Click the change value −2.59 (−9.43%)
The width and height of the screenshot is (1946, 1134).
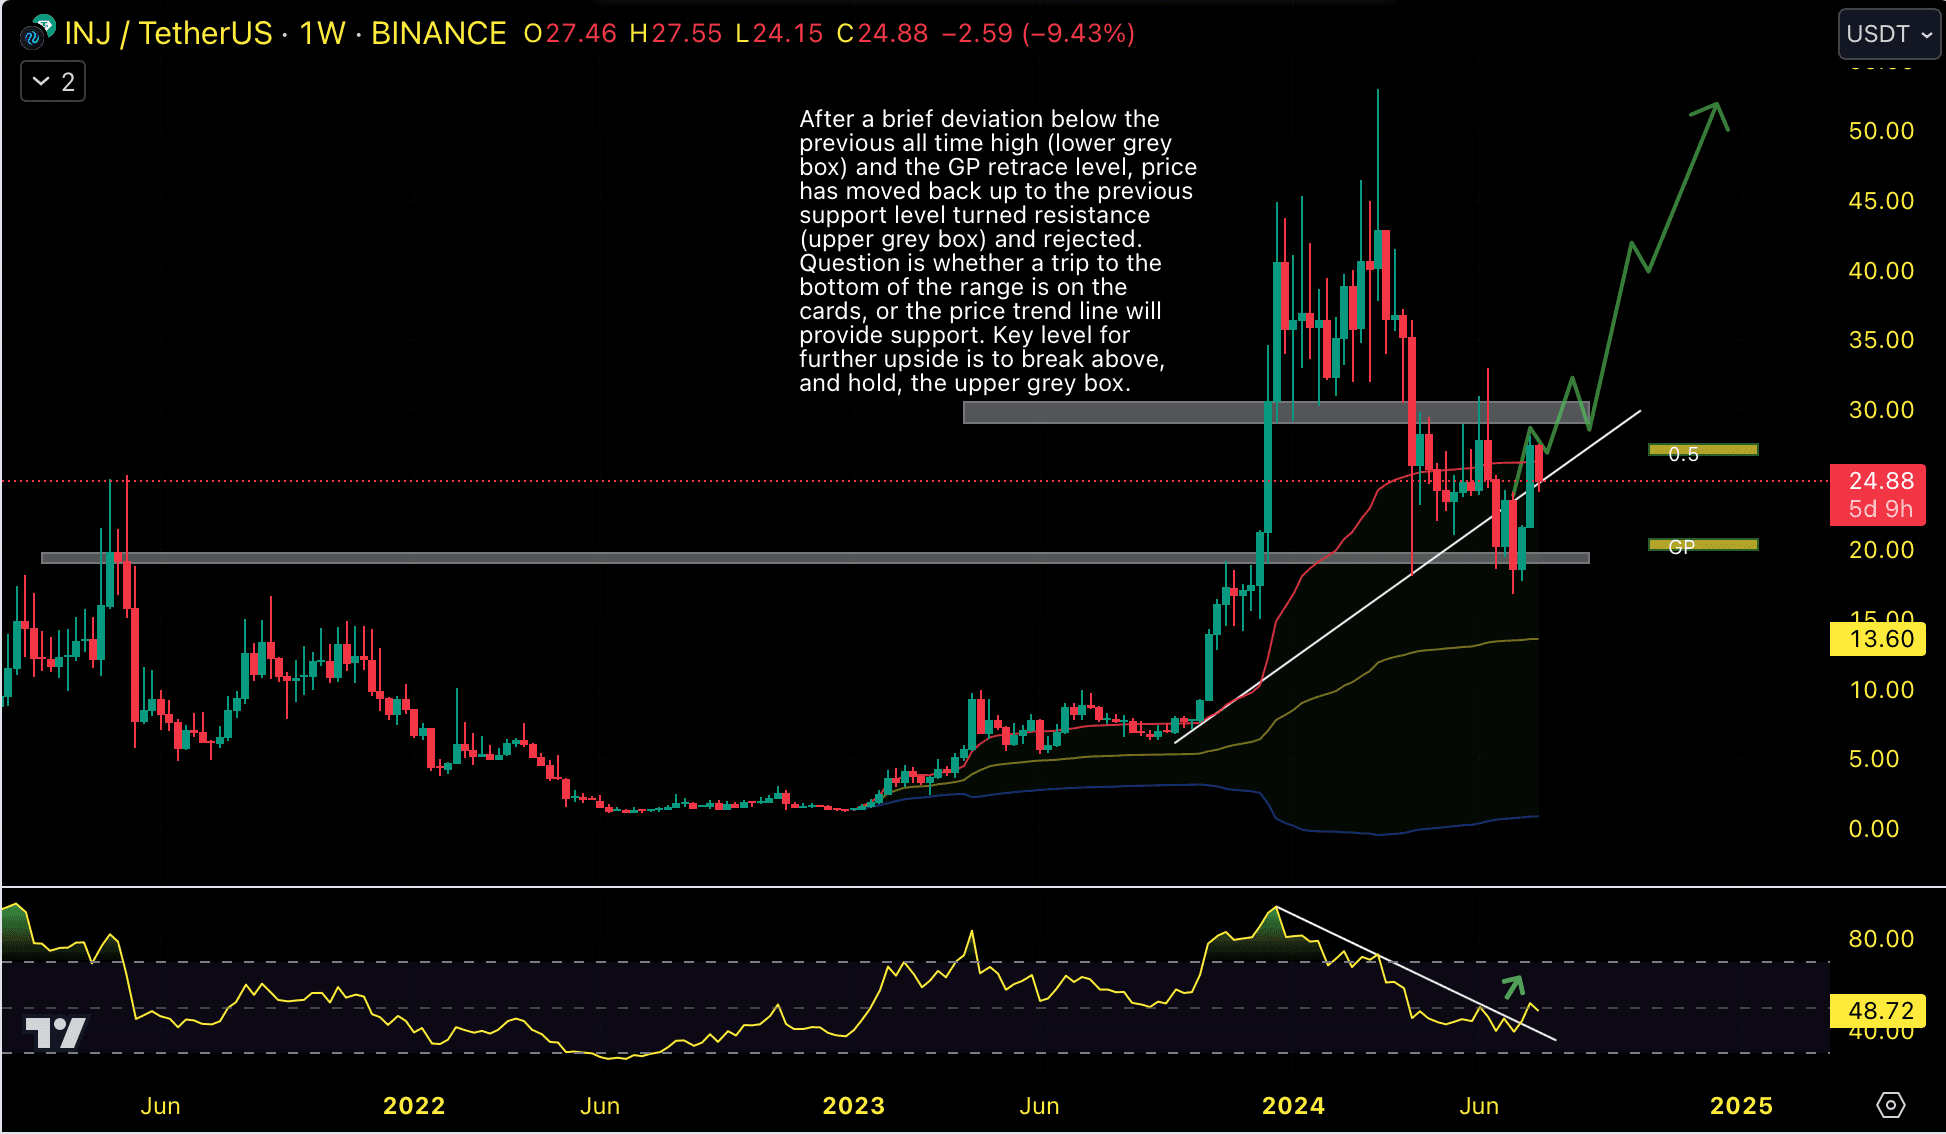click(x=1038, y=33)
